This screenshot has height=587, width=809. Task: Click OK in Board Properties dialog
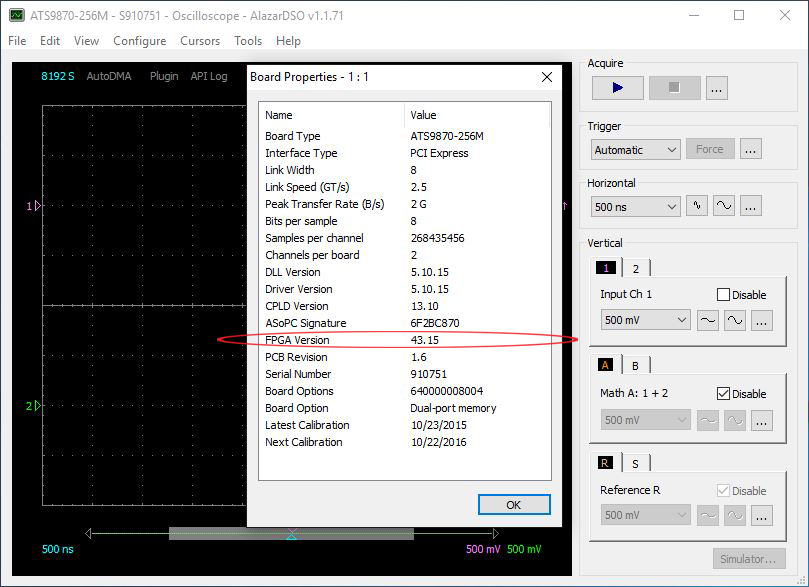[x=513, y=504]
